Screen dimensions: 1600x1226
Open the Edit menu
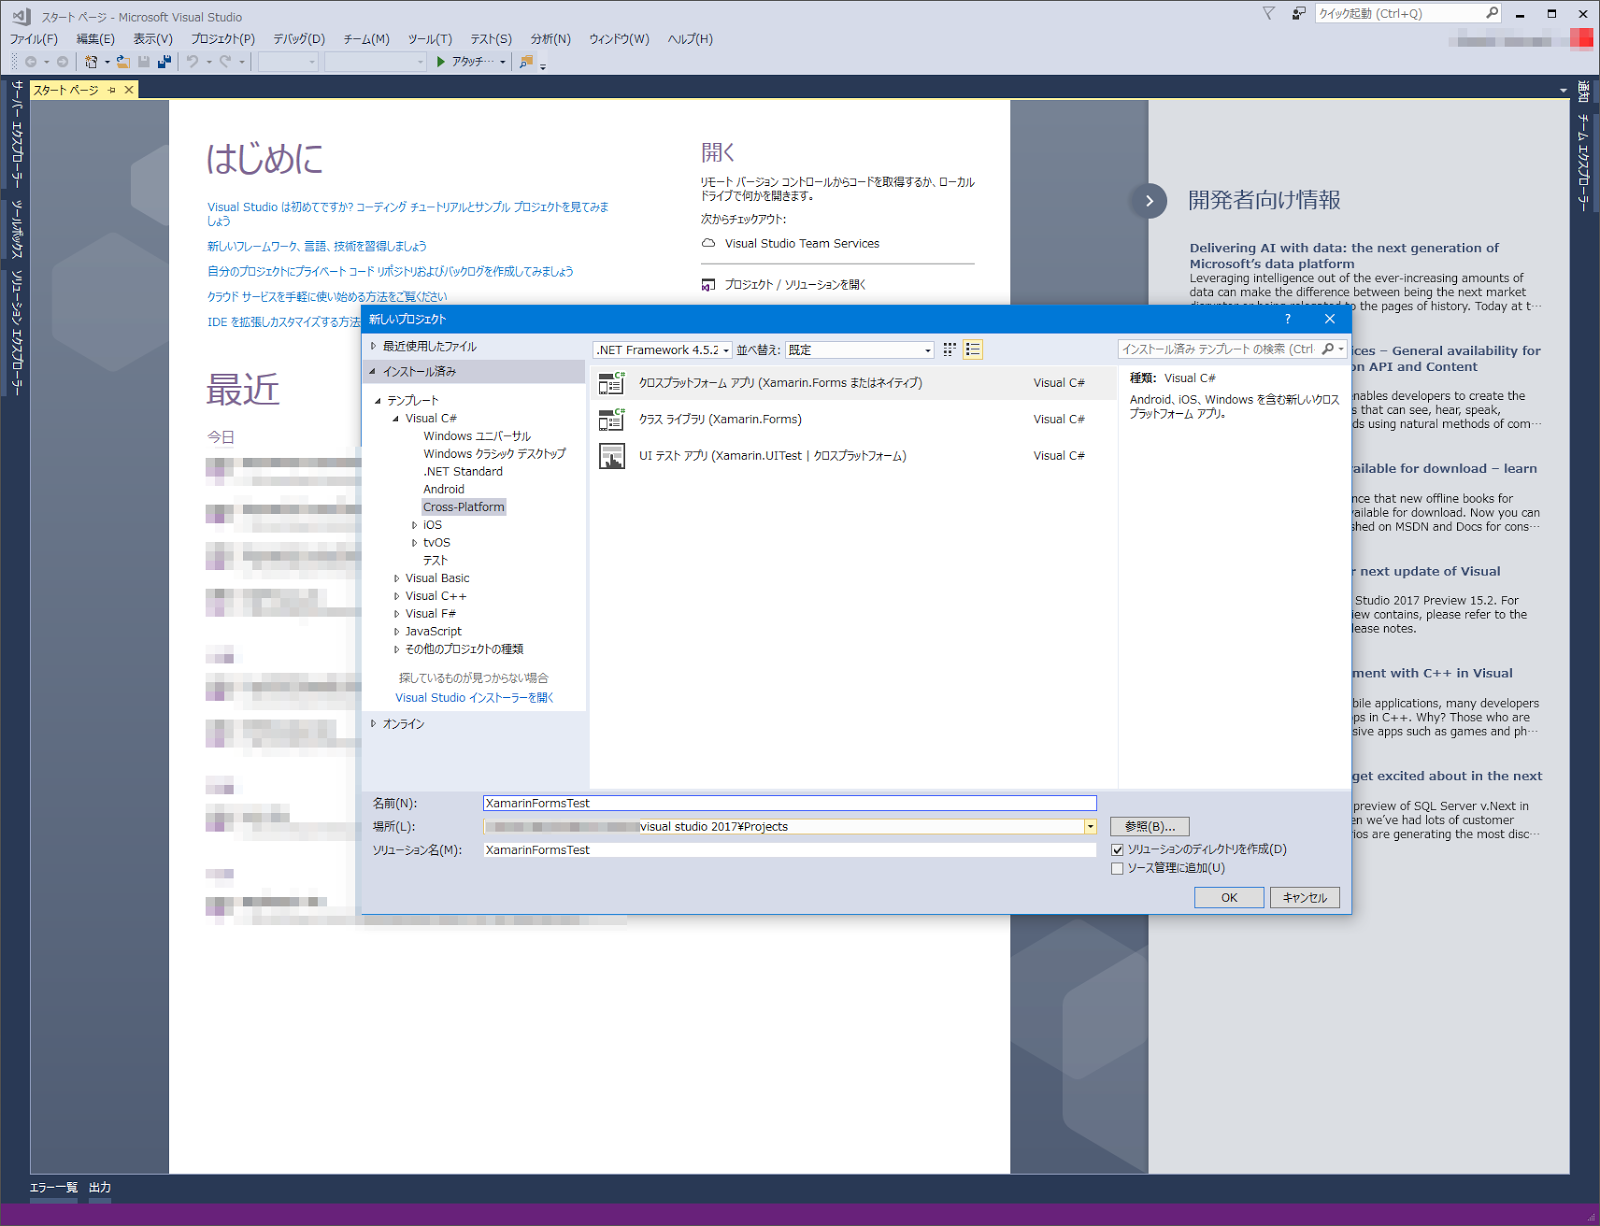[96, 39]
